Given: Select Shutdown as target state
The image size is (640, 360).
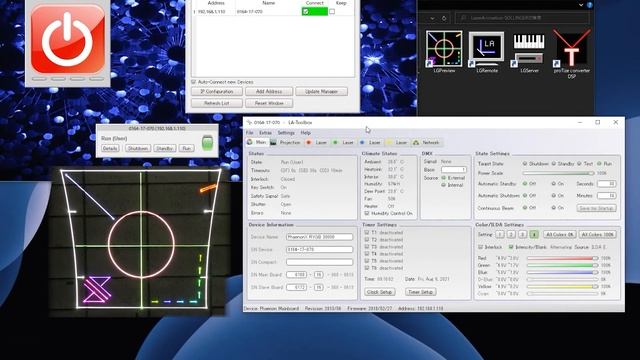Looking at the screenshot, I should [525, 164].
